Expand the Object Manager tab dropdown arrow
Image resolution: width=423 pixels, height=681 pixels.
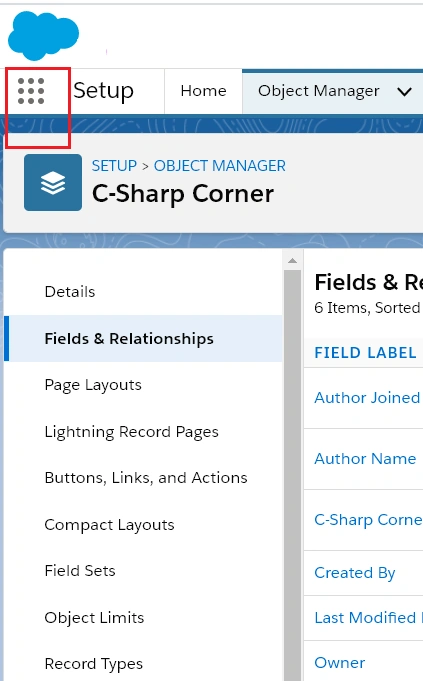click(404, 92)
